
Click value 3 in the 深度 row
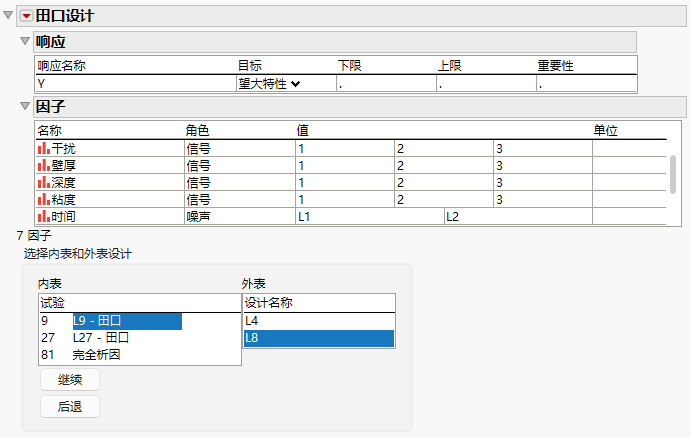tap(543, 182)
